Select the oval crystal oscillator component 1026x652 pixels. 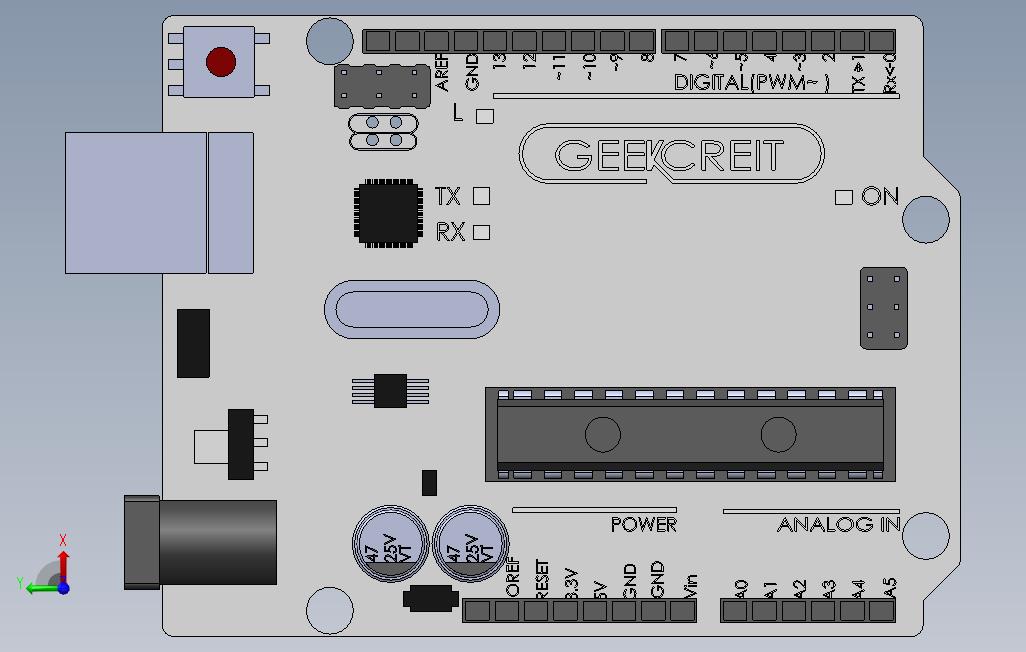coord(412,309)
